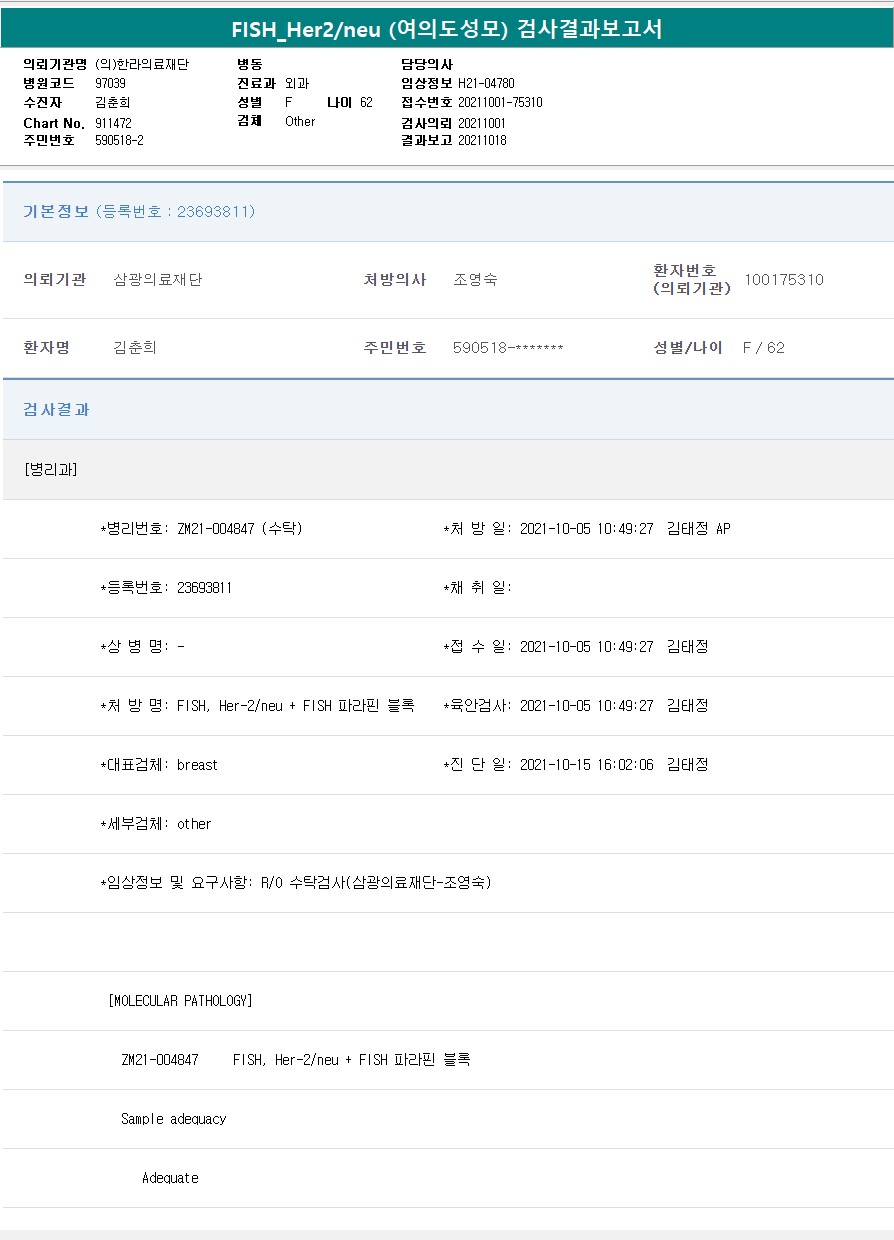This screenshot has width=894, height=1240.
Task: Click the report title FISH_Her2/neu 검사결과보고서
Action: [x=447, y=30]
